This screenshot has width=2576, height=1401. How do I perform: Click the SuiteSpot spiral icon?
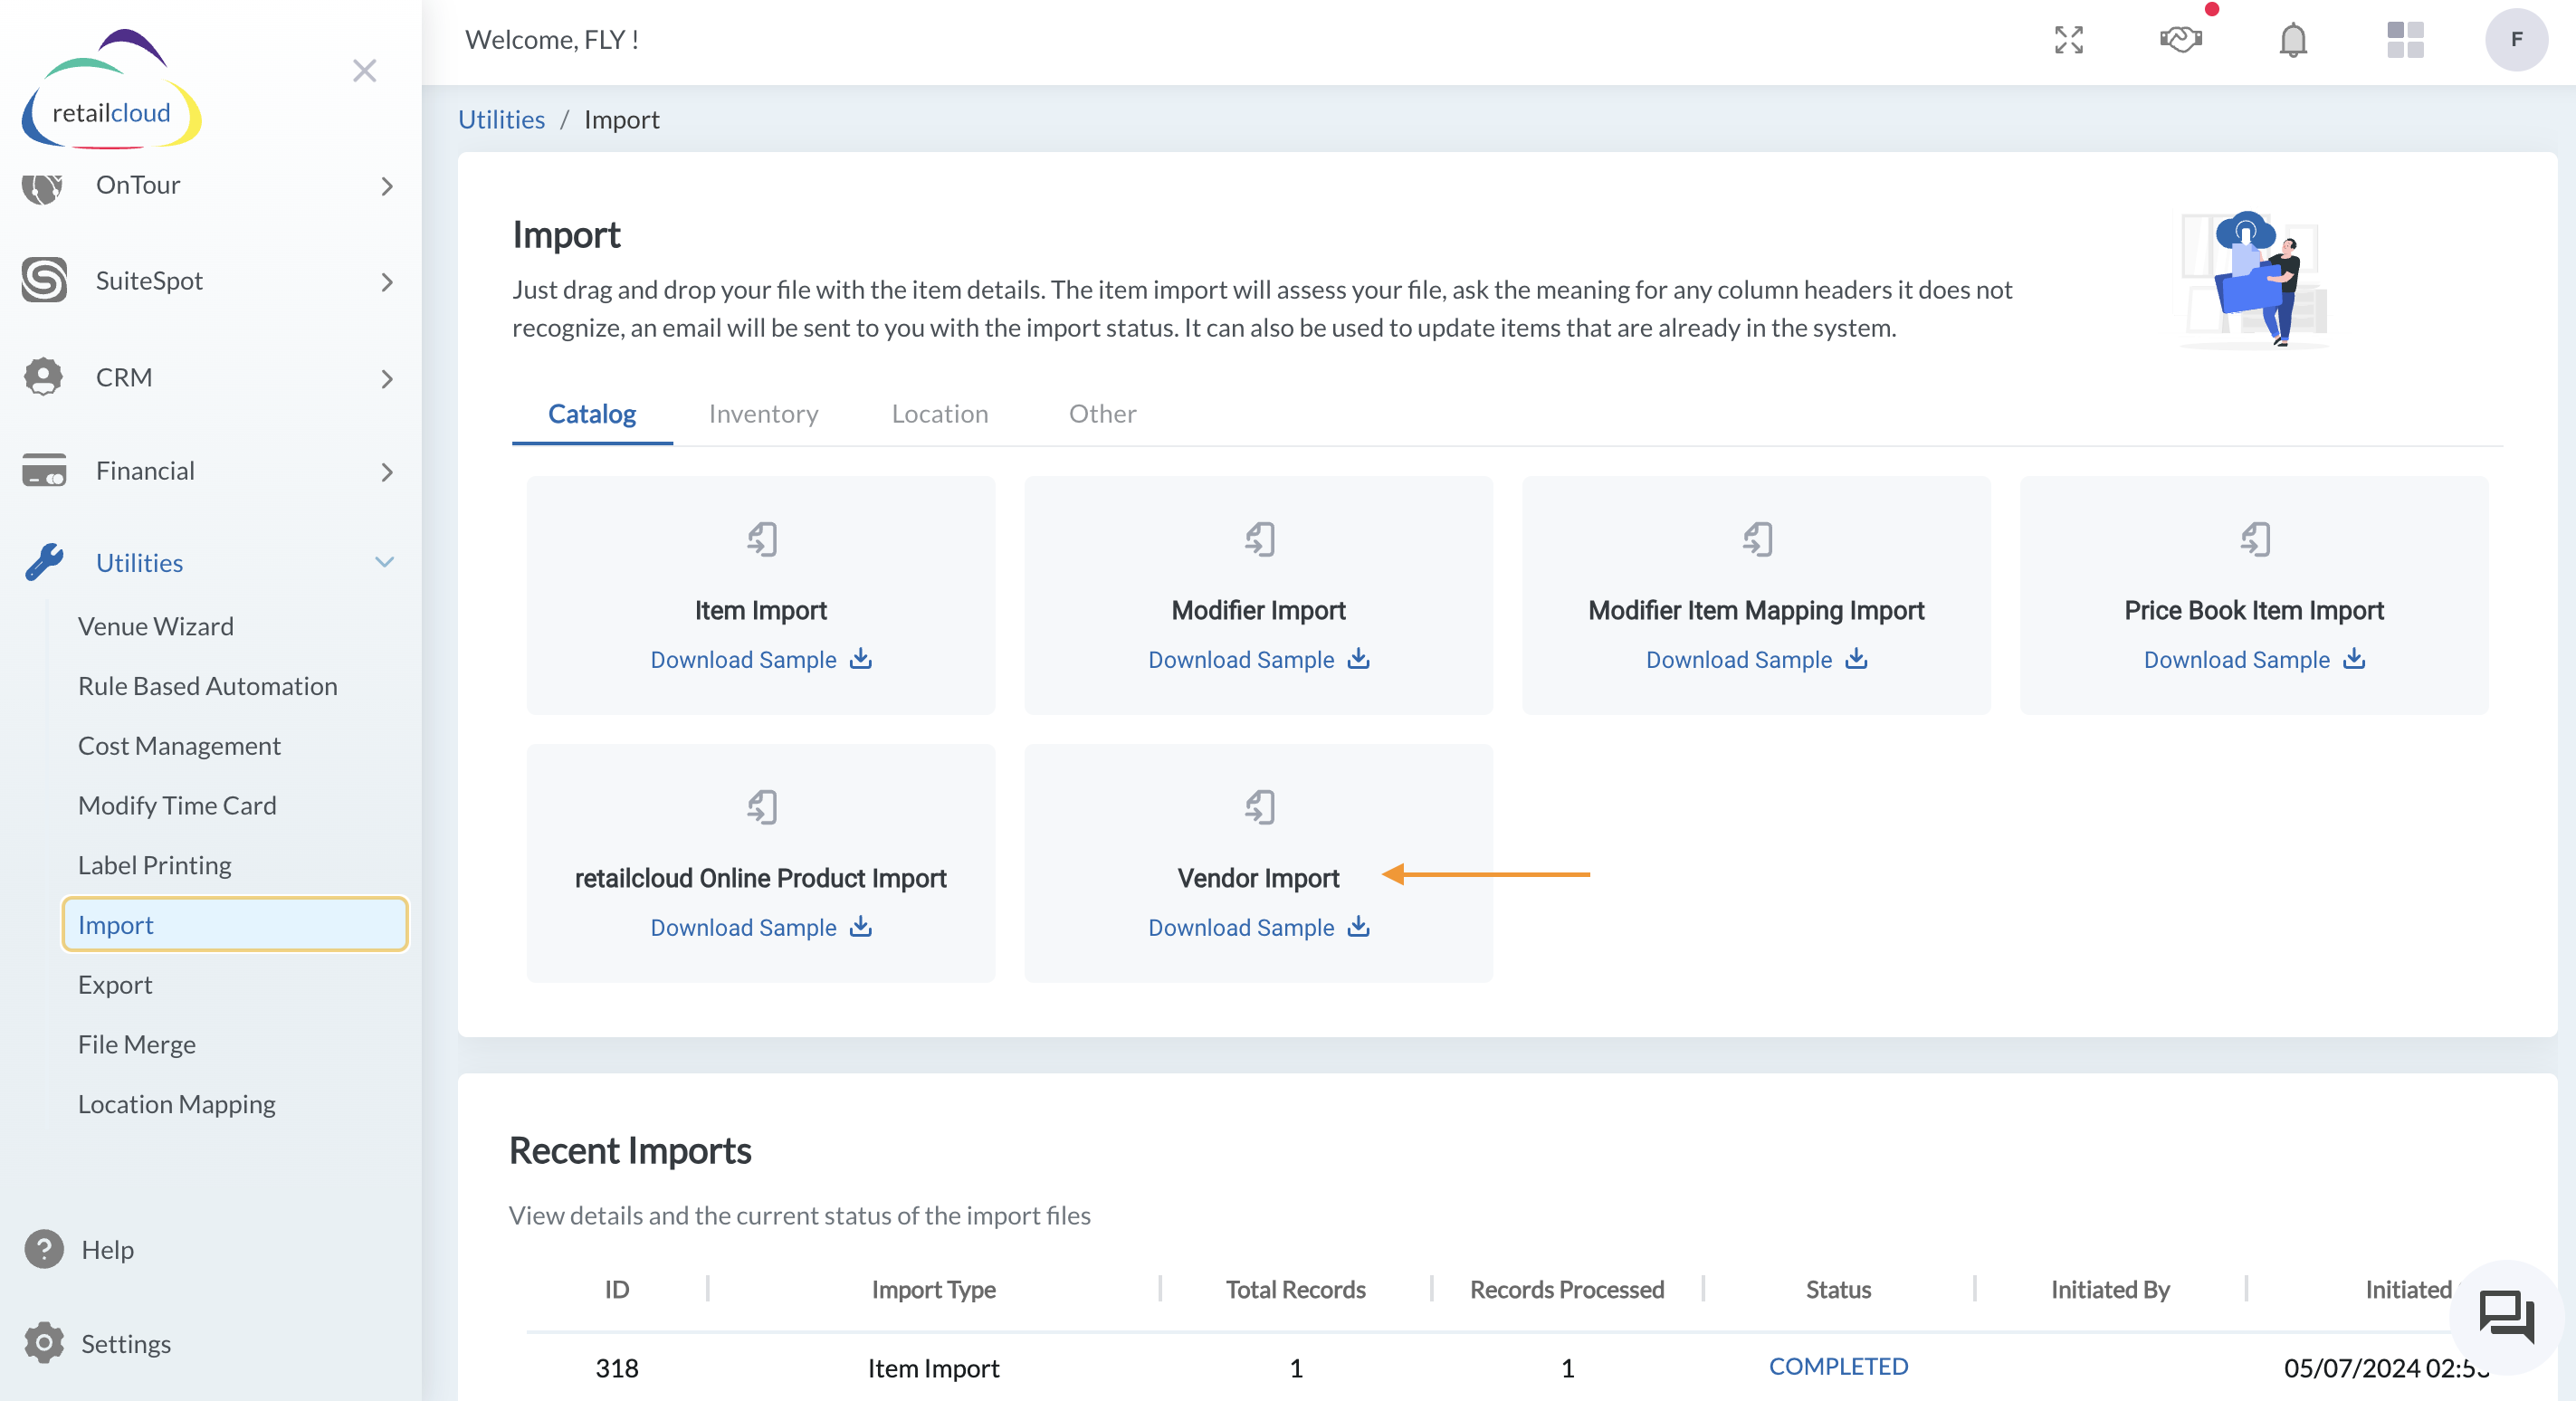click(x=44, y=280)
